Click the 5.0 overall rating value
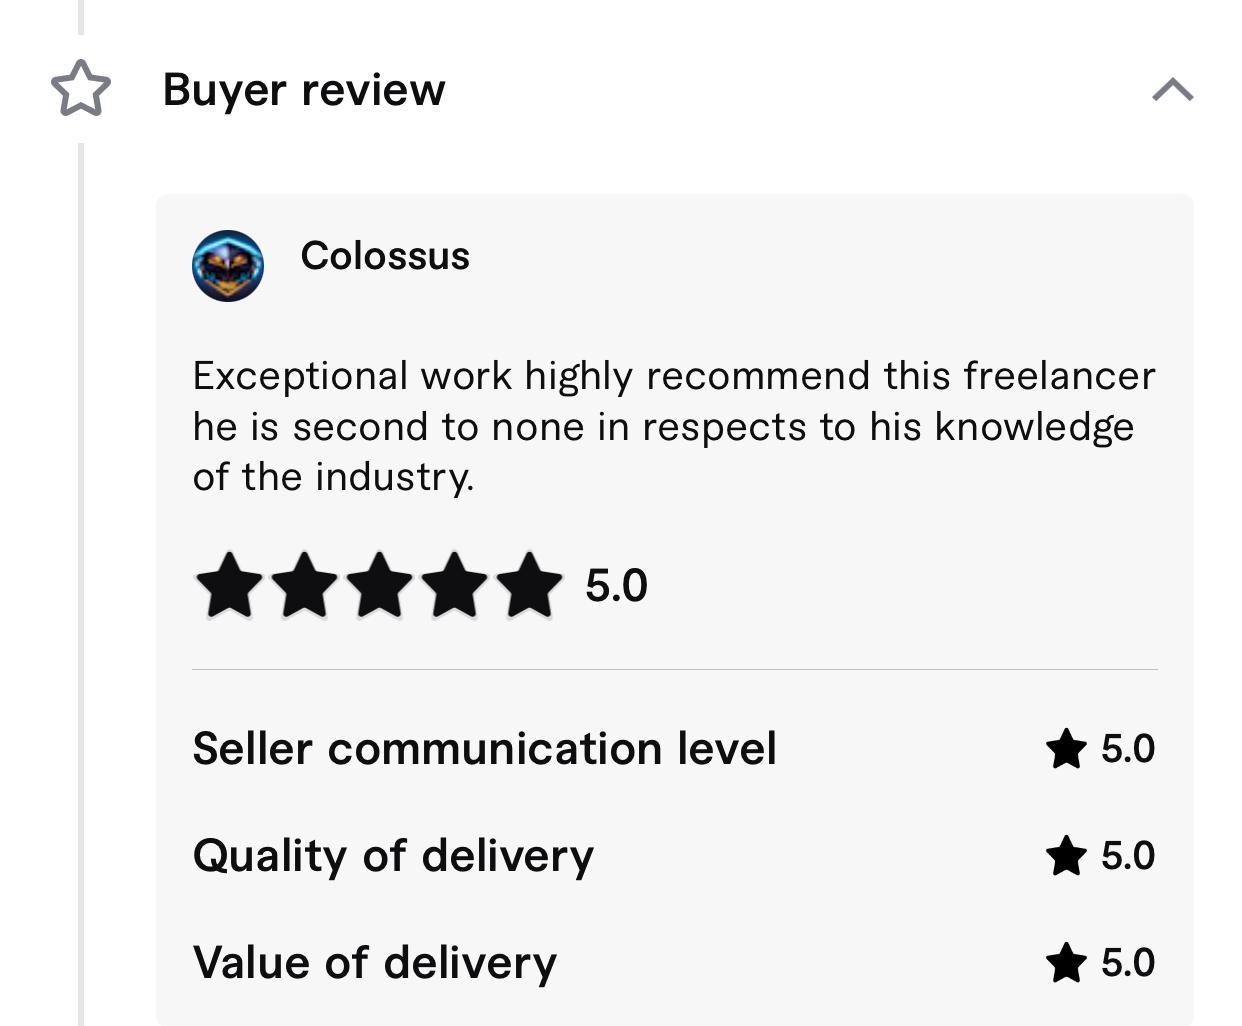This screenshot has height=1026, width=1242. pyautogui.click(x=615, y=587)
